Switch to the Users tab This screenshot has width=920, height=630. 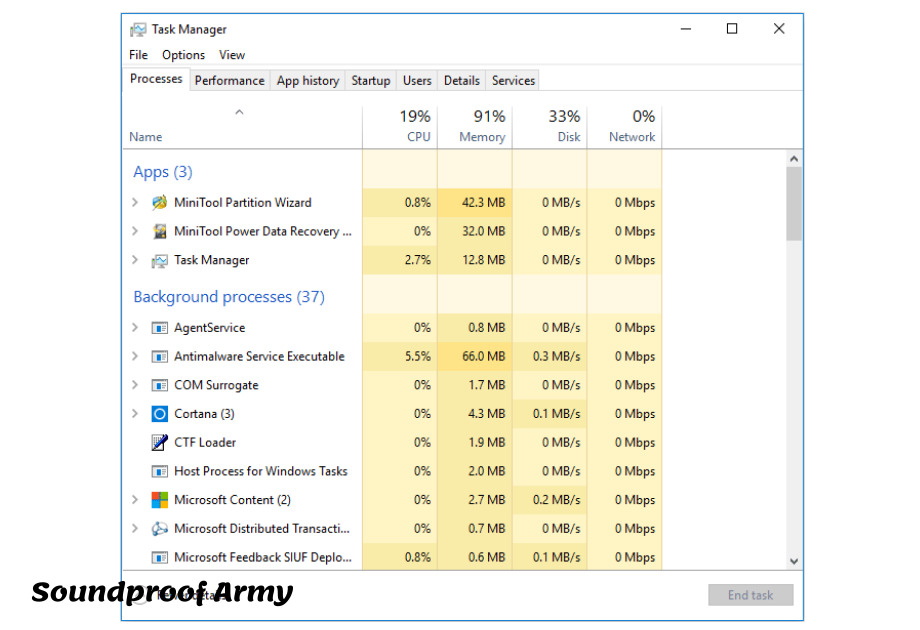pos(417,81)
